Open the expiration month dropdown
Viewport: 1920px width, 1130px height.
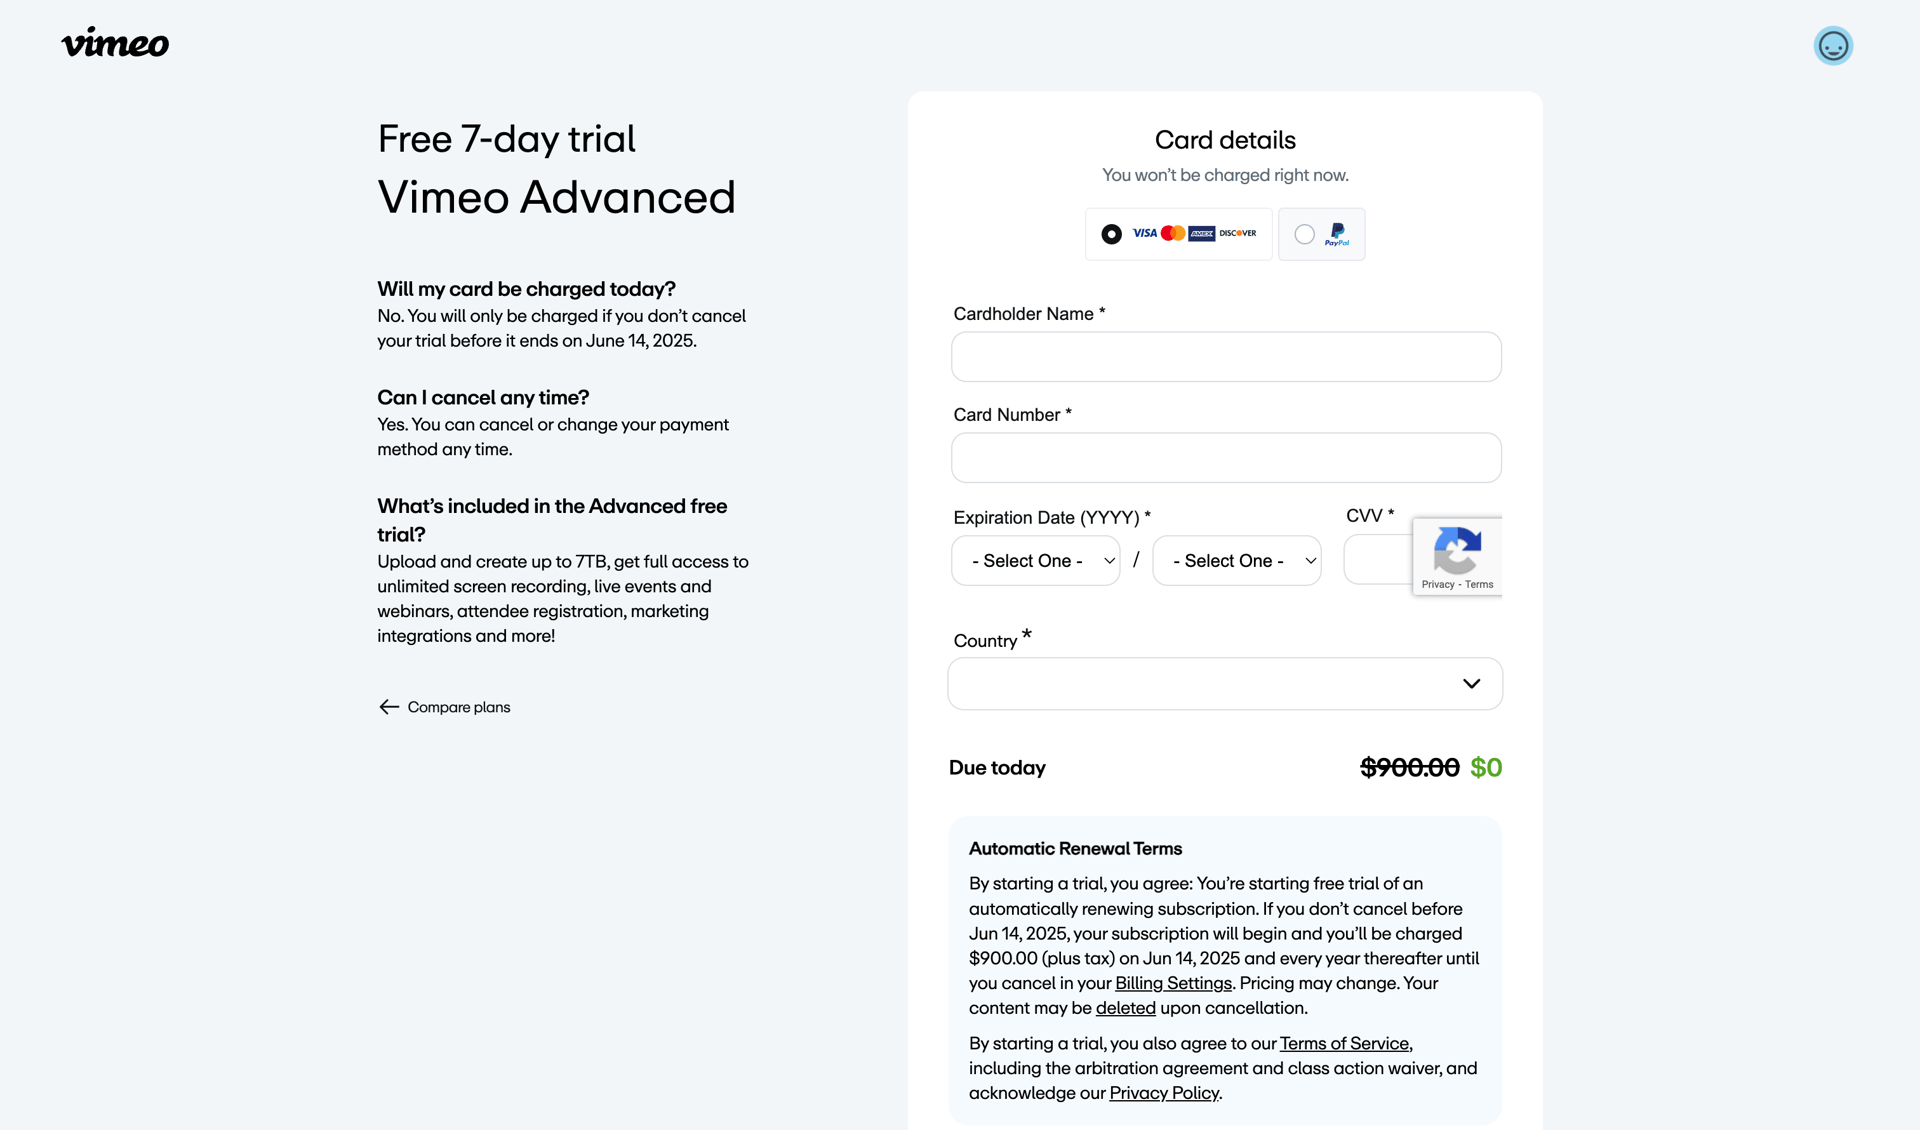pyautogui.click(x=1035, y=560)
